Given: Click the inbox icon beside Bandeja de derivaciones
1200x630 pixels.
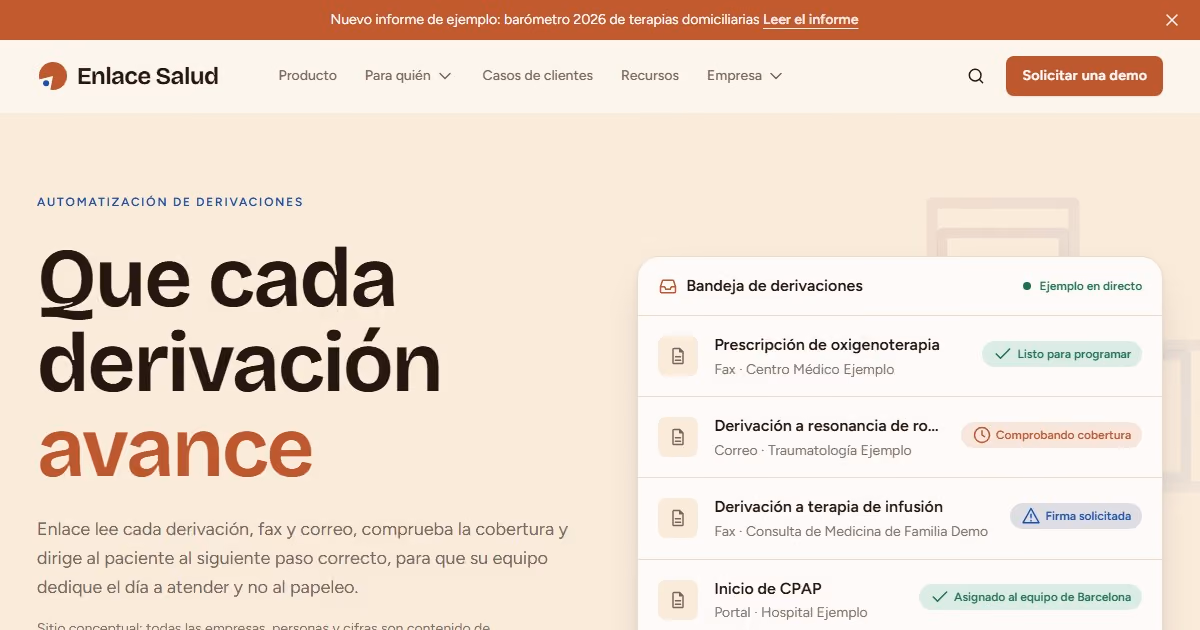Looking at the screenshot, I should pyautogui.click(x=668, y=286).
